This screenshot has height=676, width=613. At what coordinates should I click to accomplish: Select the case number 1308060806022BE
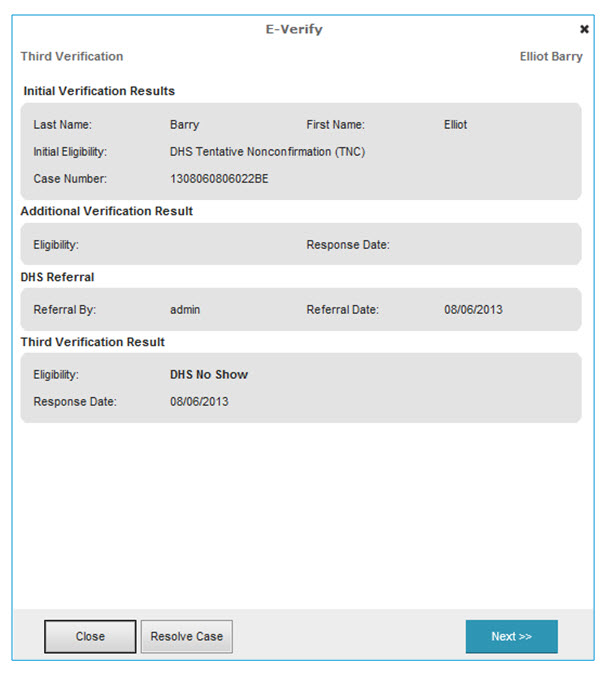point(219,178)
